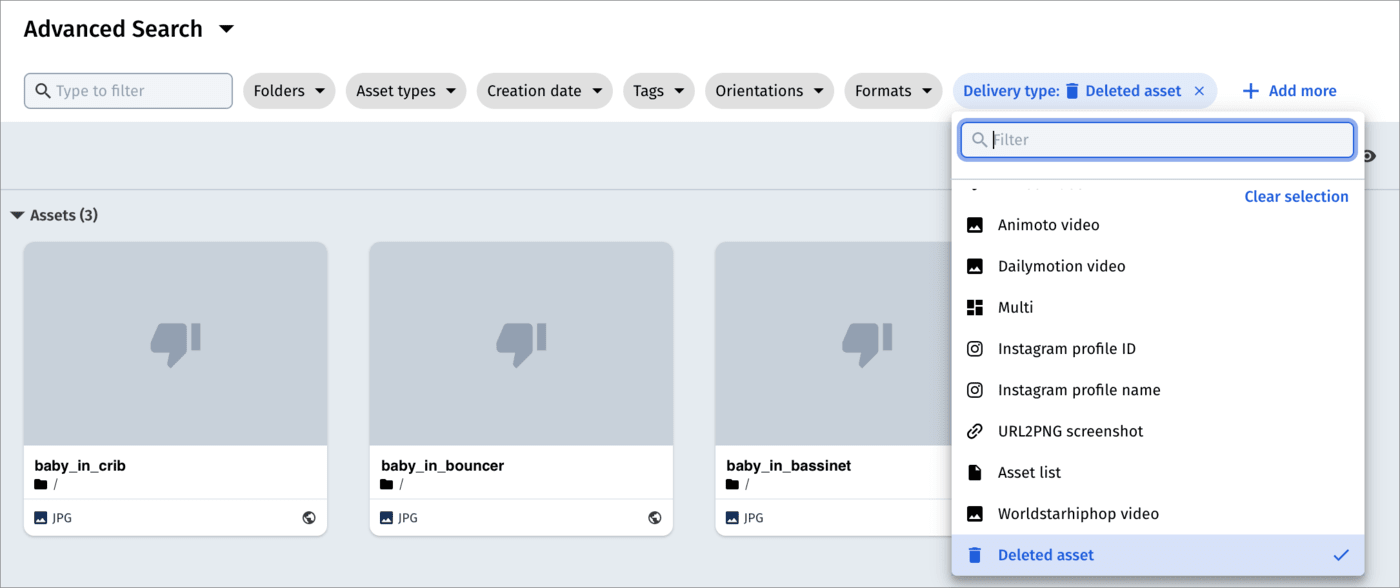Screen dimensions: 1400x588
Task: Expand the Folders filter dropdown
Action: 289,91
